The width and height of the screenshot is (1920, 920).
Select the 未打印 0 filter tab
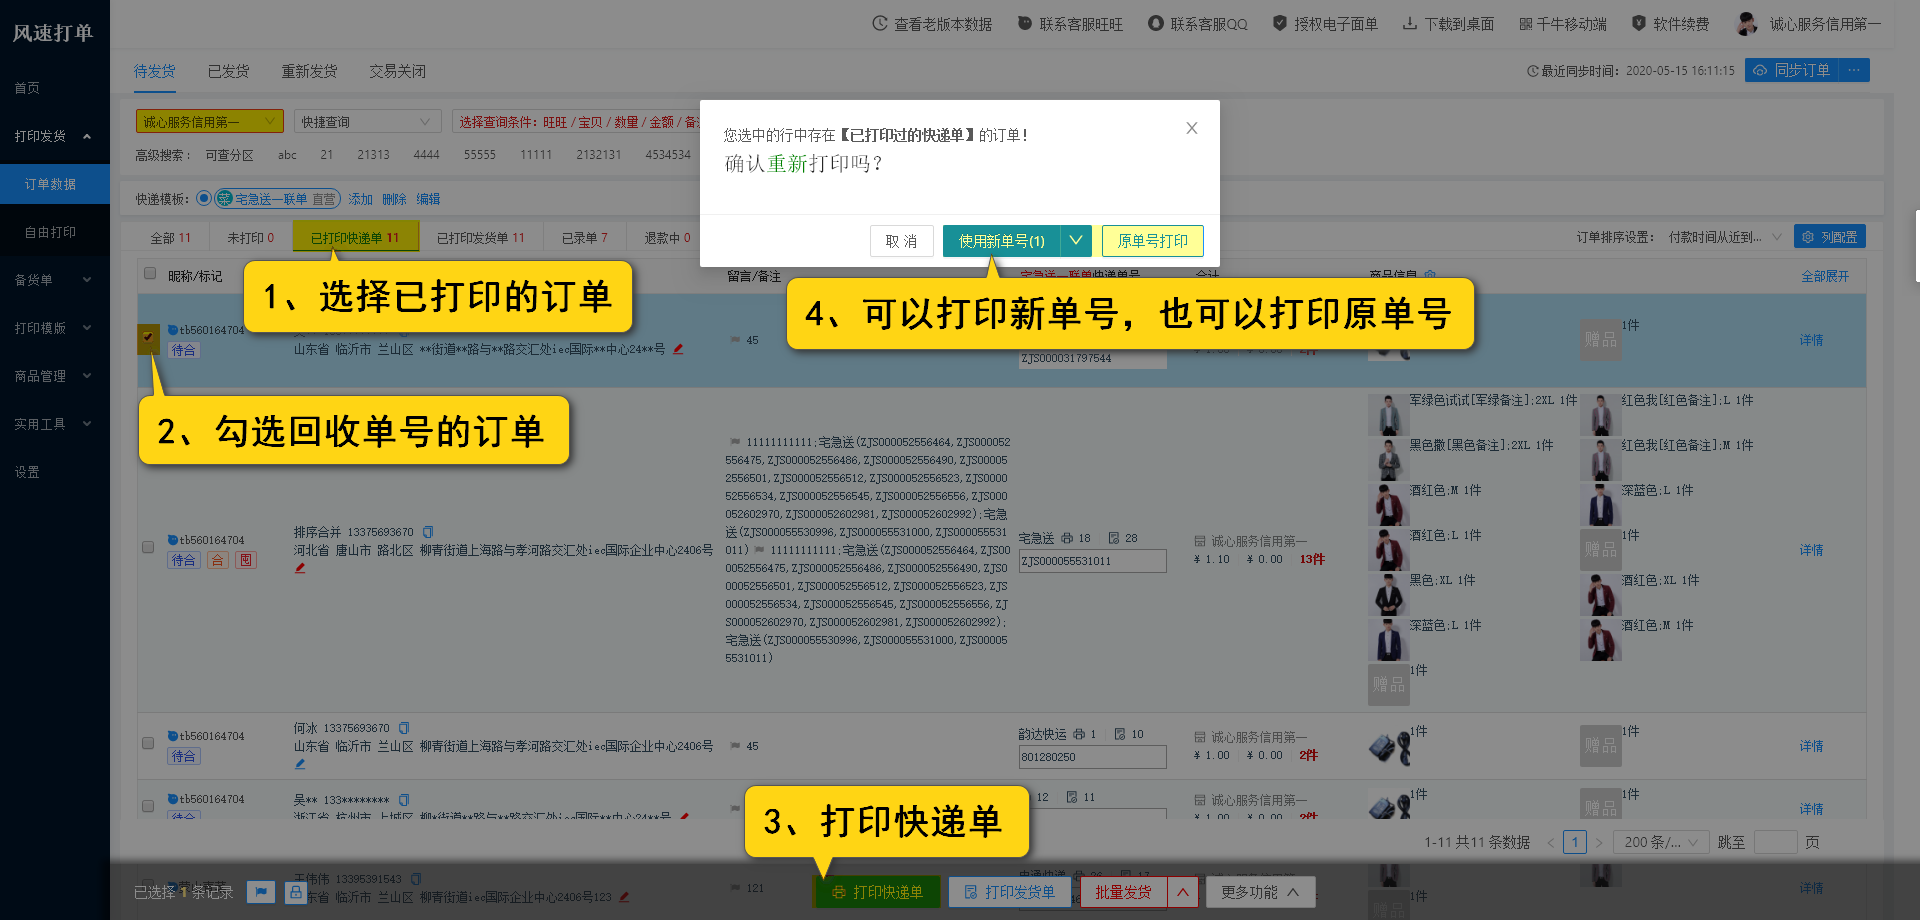tap(250, 237)
